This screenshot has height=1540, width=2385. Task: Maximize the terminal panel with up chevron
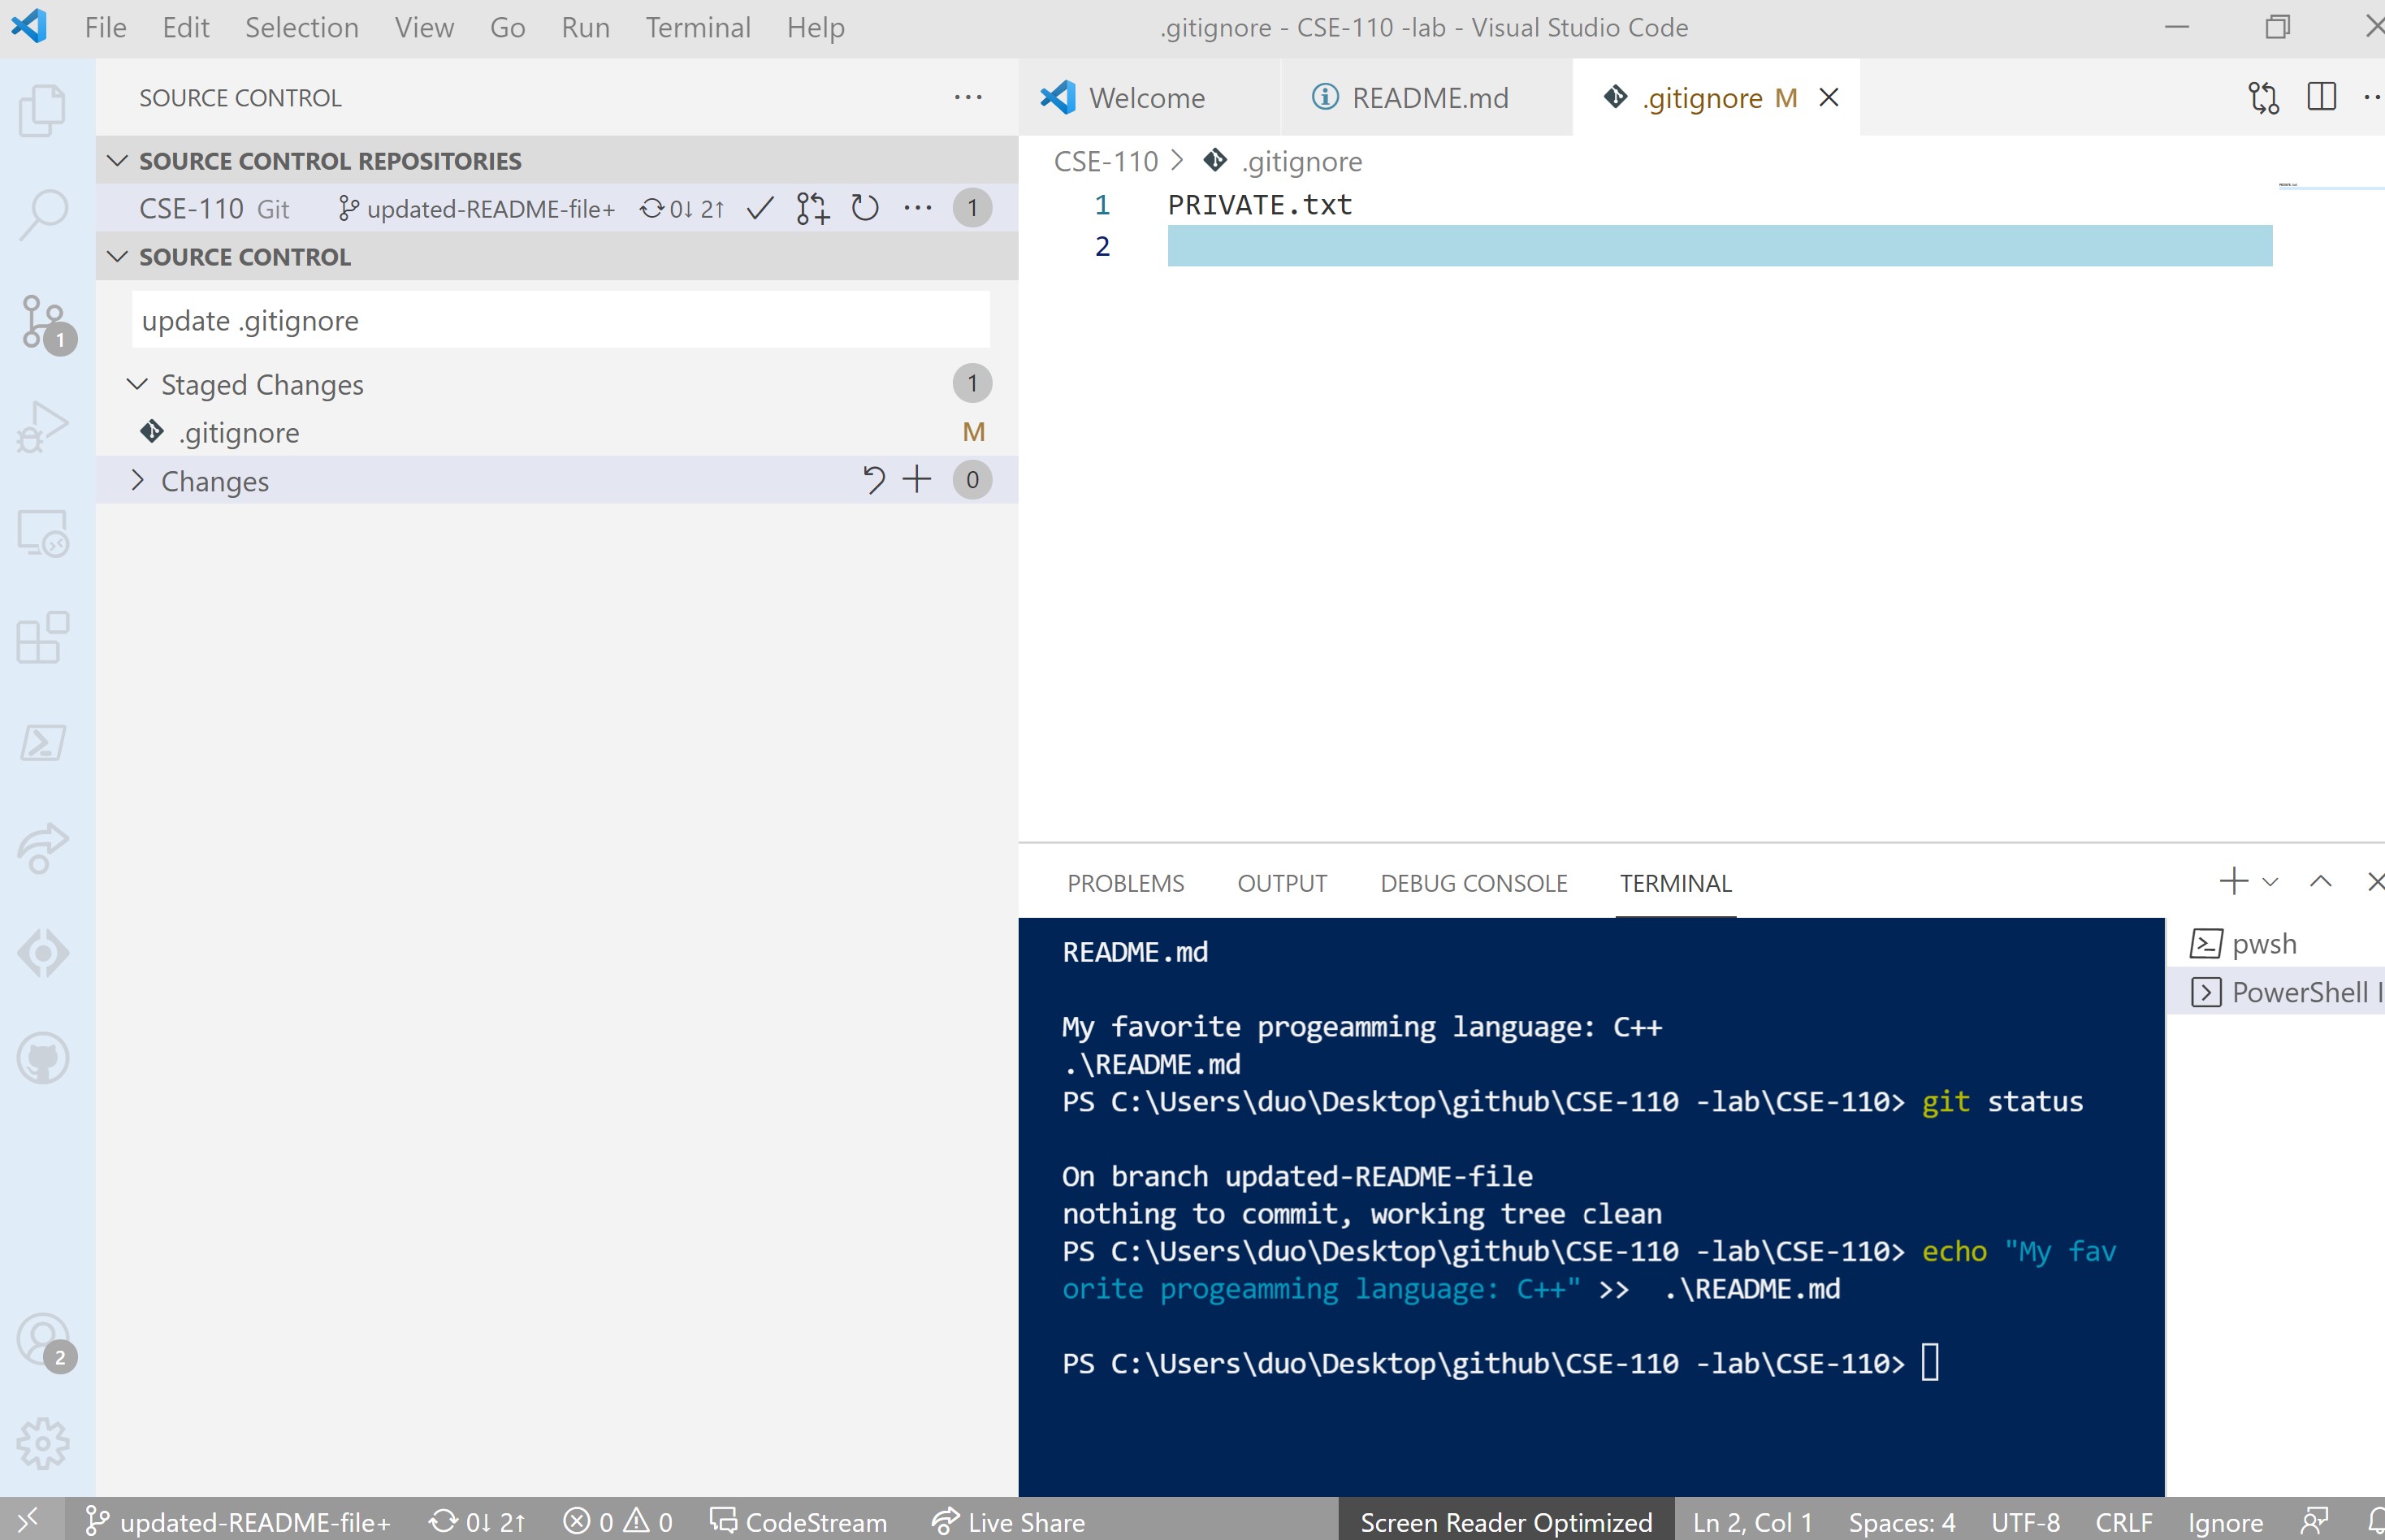[x=2320, y=882]
